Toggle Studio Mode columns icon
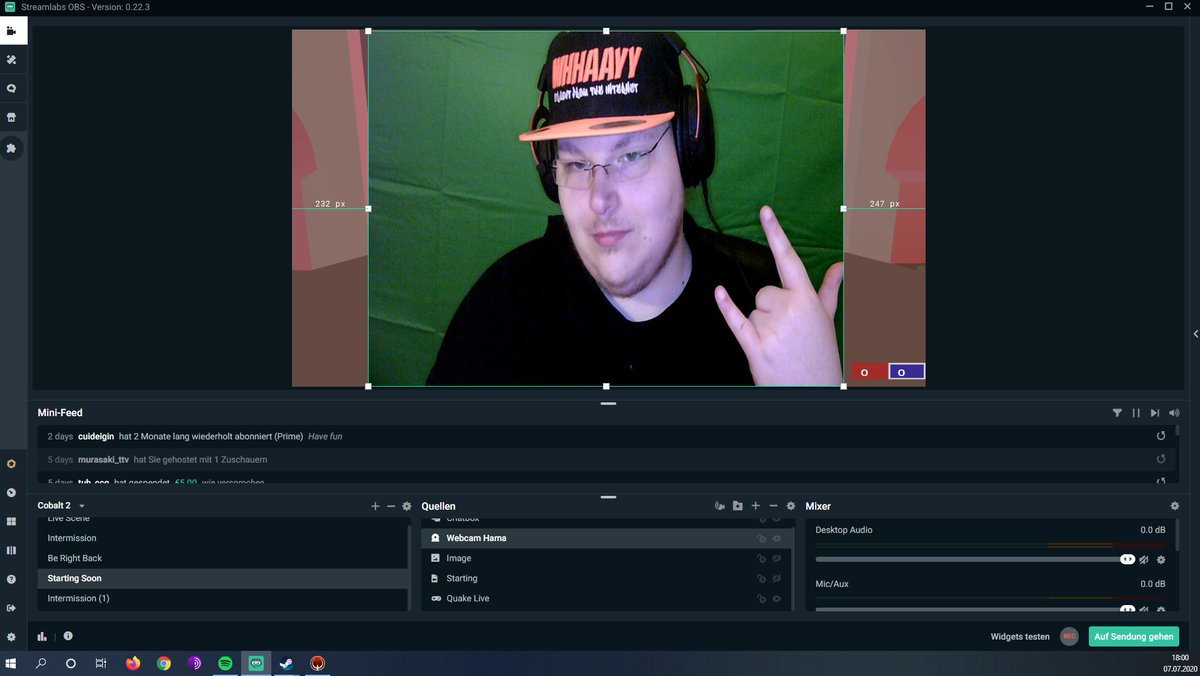Screen dimensions: 1200x676 11,550
